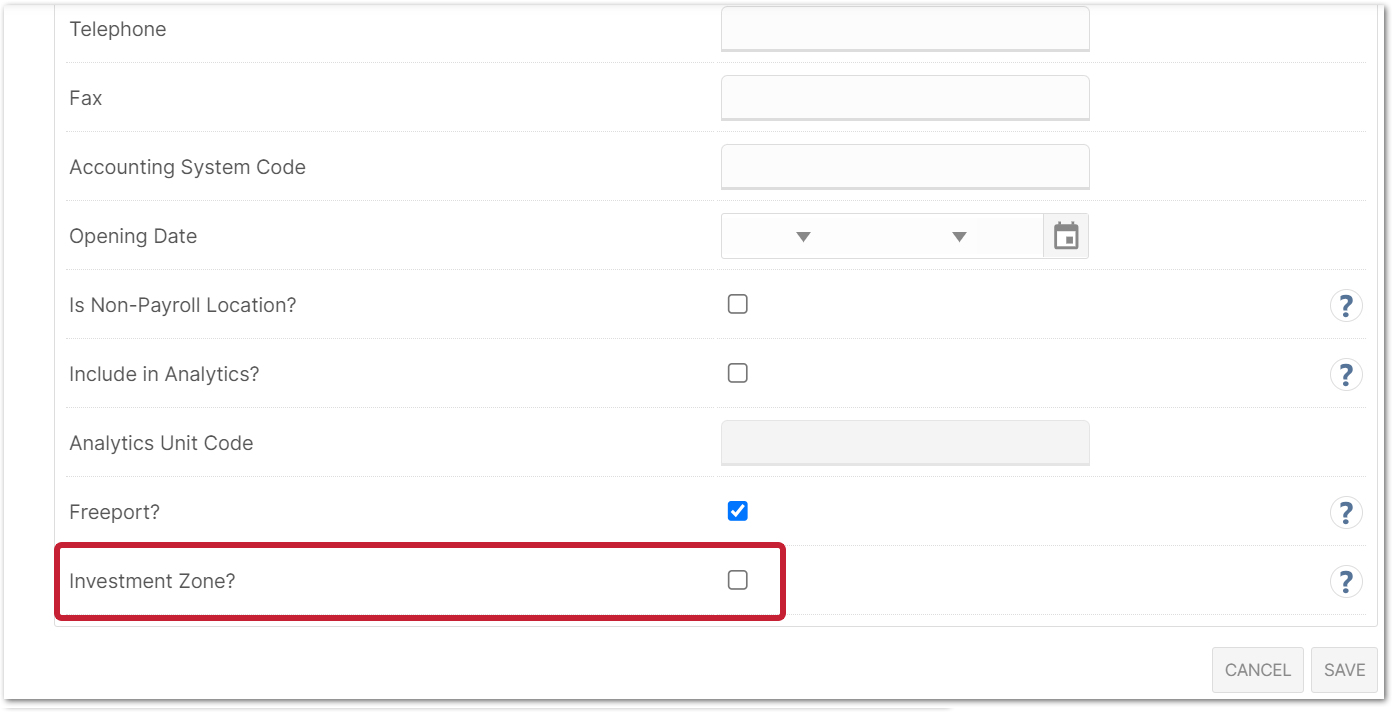Enable the Is Non-Payroll Location checkbox
The width and height of the screenshot is (1393, 713).
pos(738,304)
